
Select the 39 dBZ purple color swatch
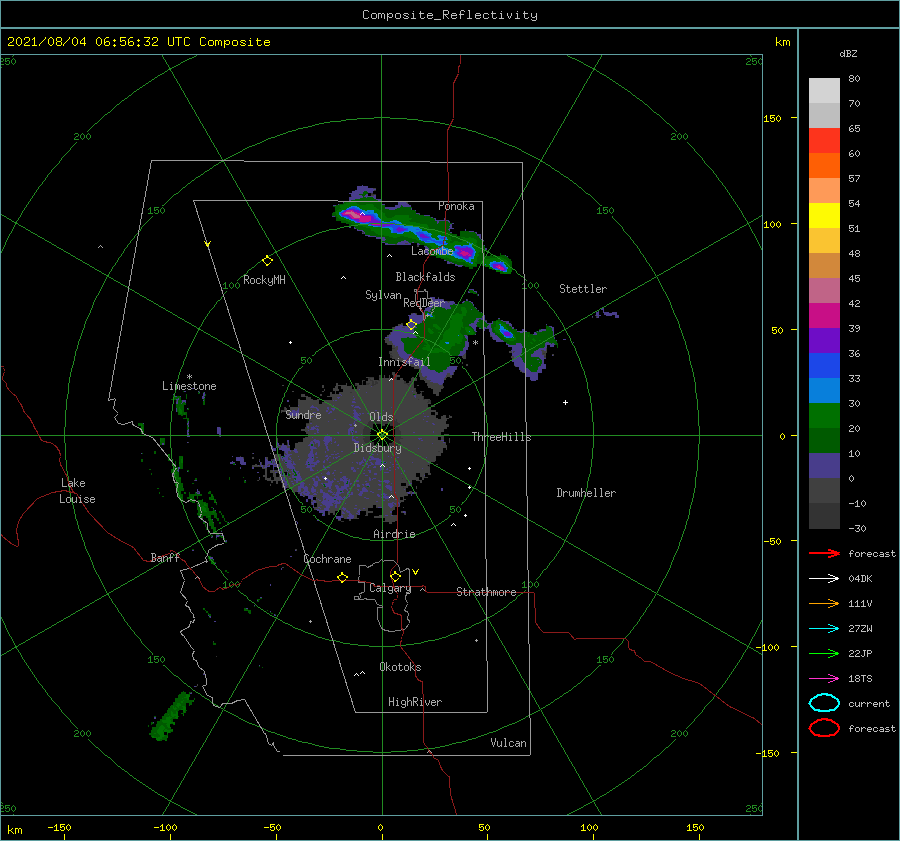tap(824, 340)
